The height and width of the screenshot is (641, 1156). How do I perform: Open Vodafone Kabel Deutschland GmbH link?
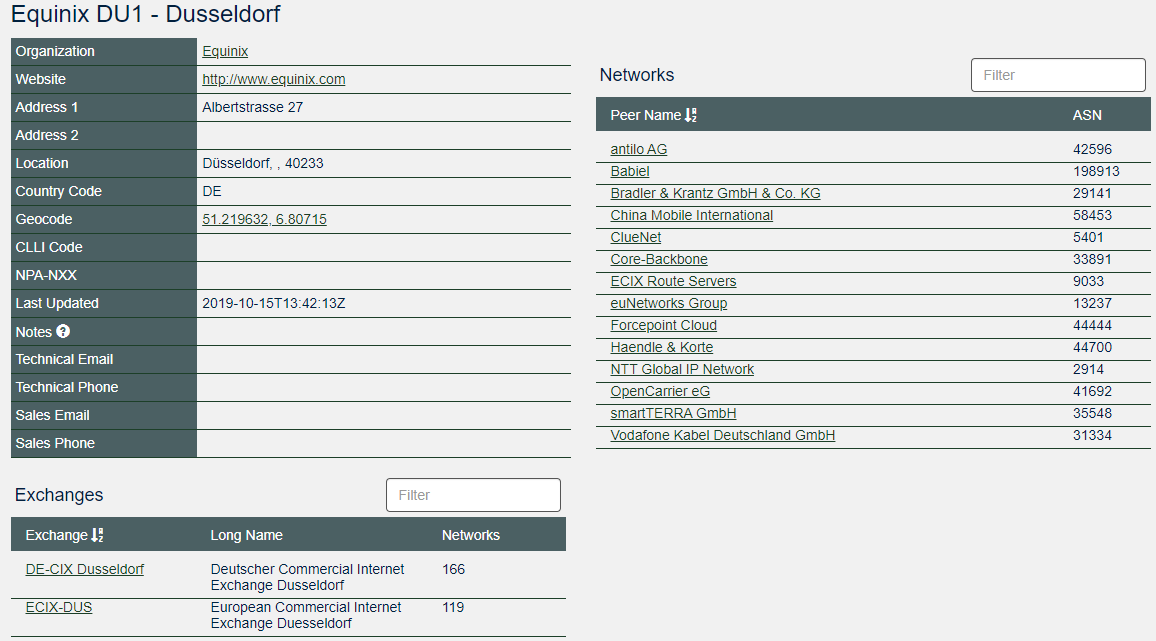pyautogui.click(x=722, y=435)
